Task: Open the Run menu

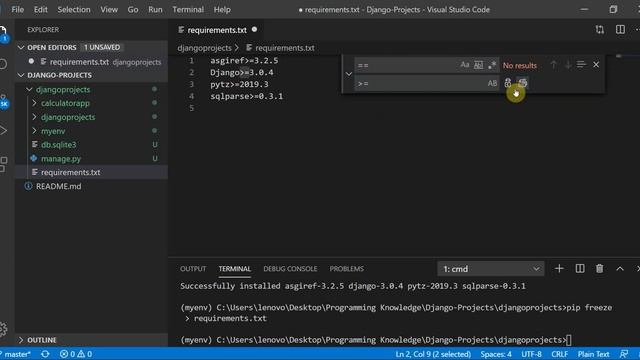Action: pyautogui.click(x=155, y=9)
